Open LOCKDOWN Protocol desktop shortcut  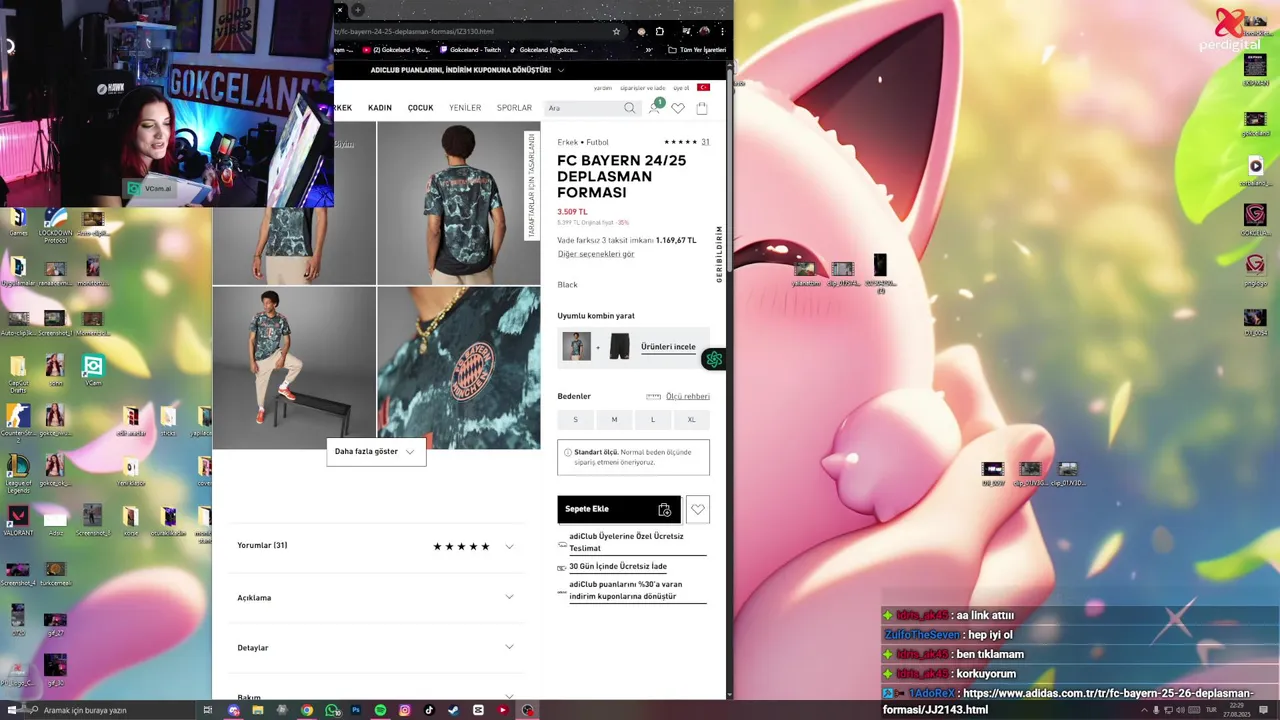tap(55, 225)
